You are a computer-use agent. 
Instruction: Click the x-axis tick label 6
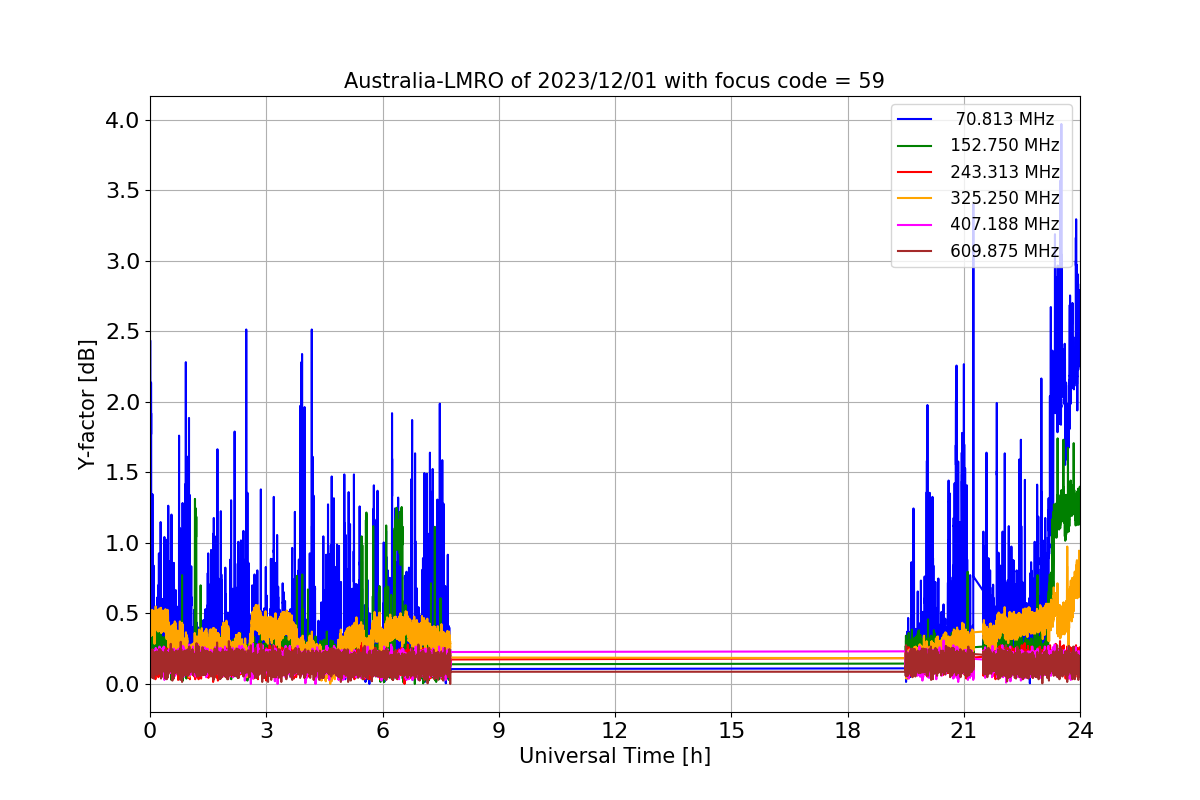click(x=382, y=731)
